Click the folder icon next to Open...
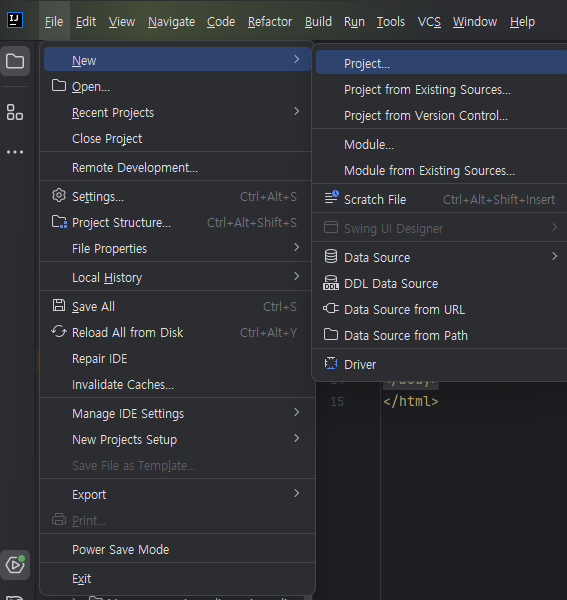The image size is (567, 600). 59,85
